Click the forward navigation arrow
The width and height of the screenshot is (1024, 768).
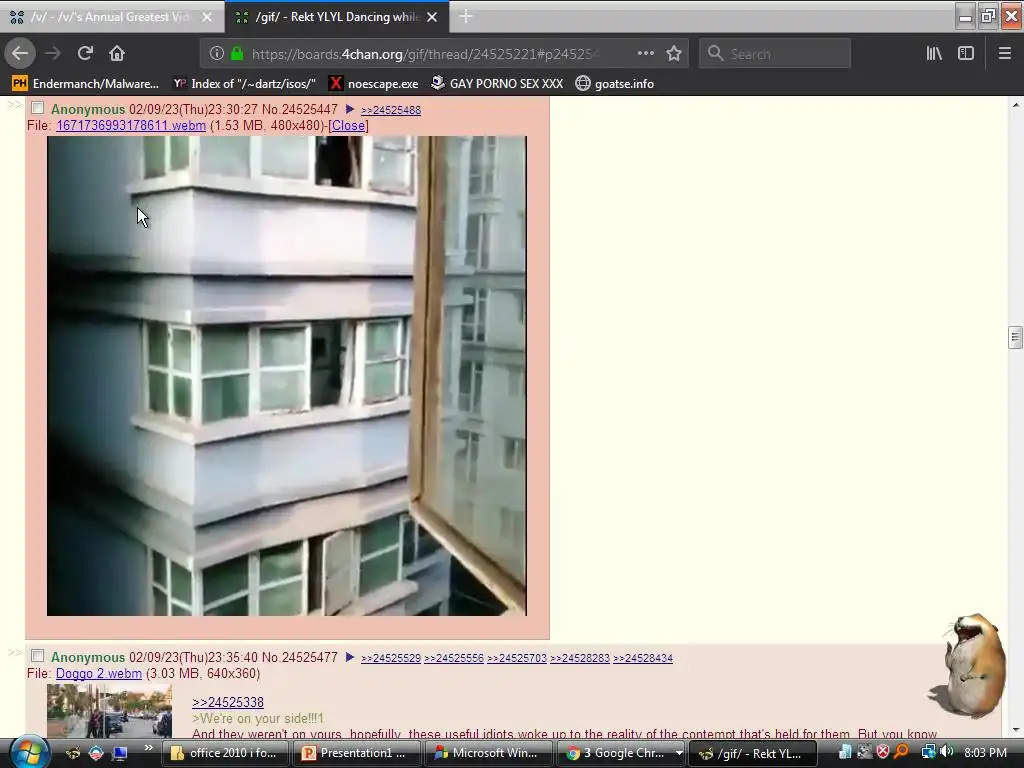[53, 53]
